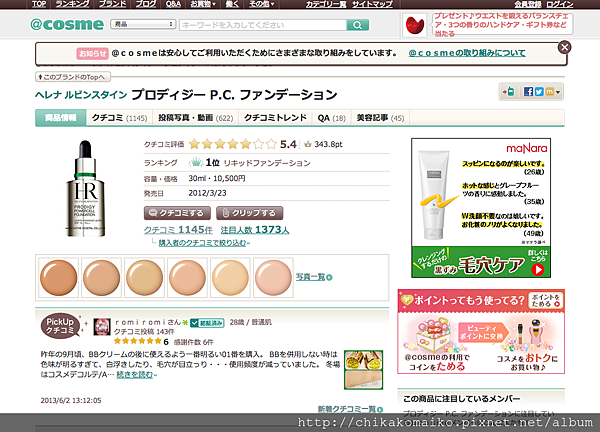Open お買物 menu in top bar

[203, 4]
